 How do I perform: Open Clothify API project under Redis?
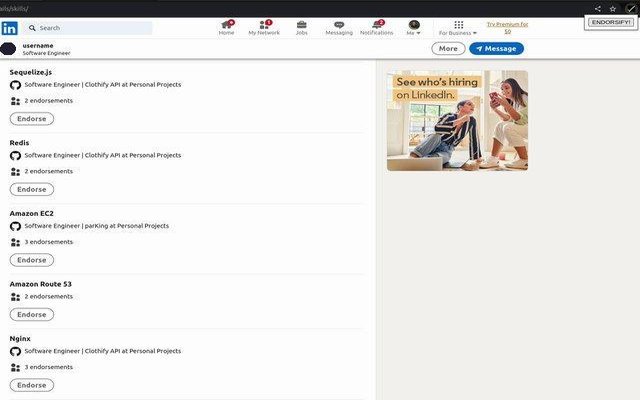pyautogui.click(x=102, y=155)
